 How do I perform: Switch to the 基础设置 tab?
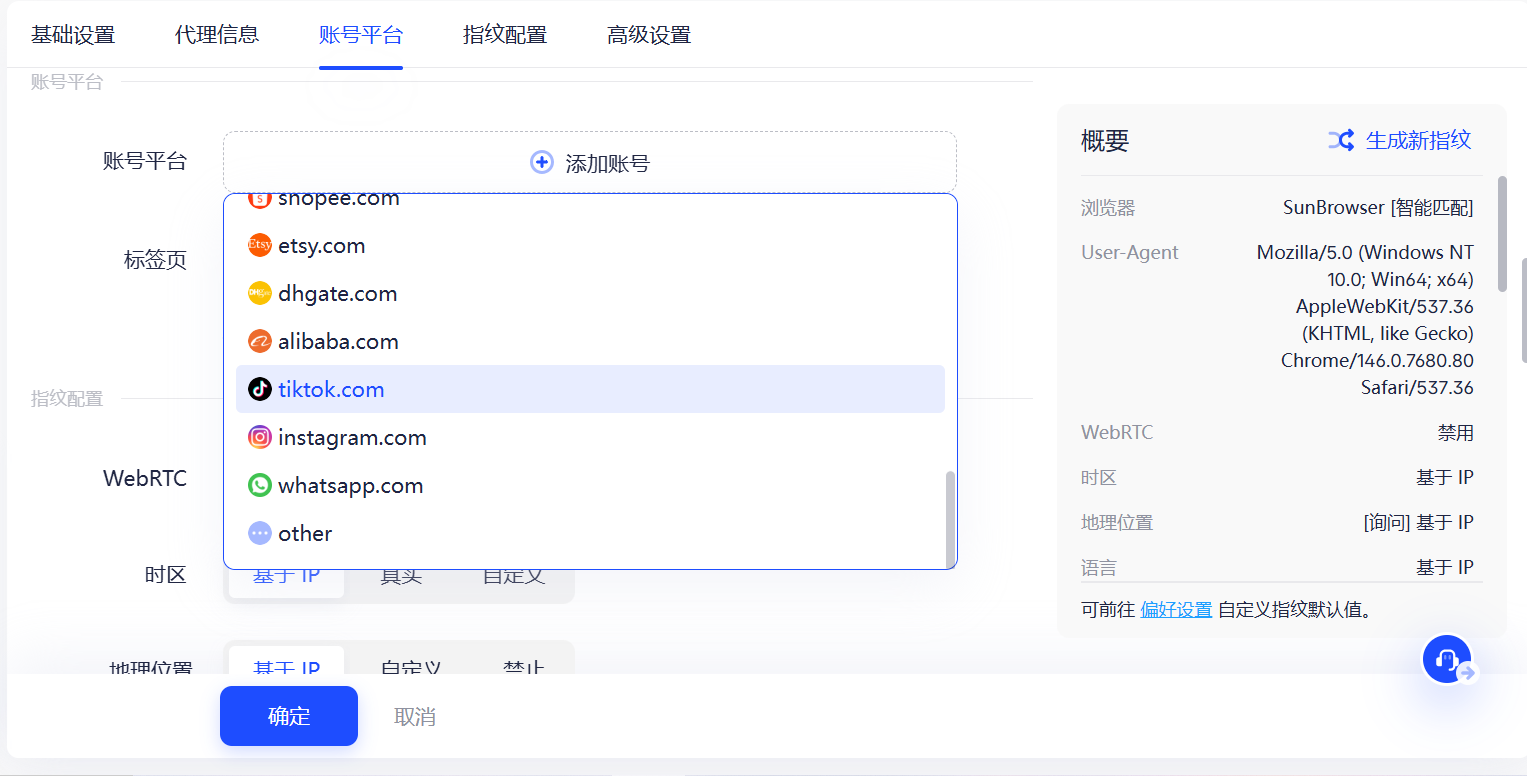73,35
